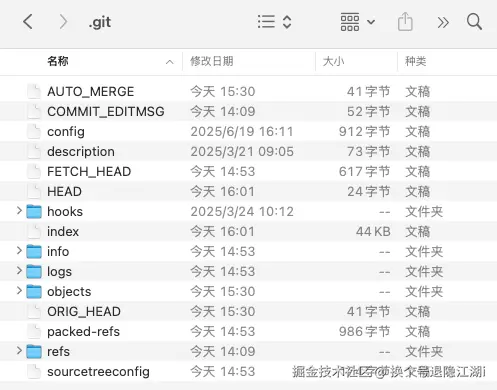
Task: Click the 24 字节 size of HEAD
Action: coord(369,192)
